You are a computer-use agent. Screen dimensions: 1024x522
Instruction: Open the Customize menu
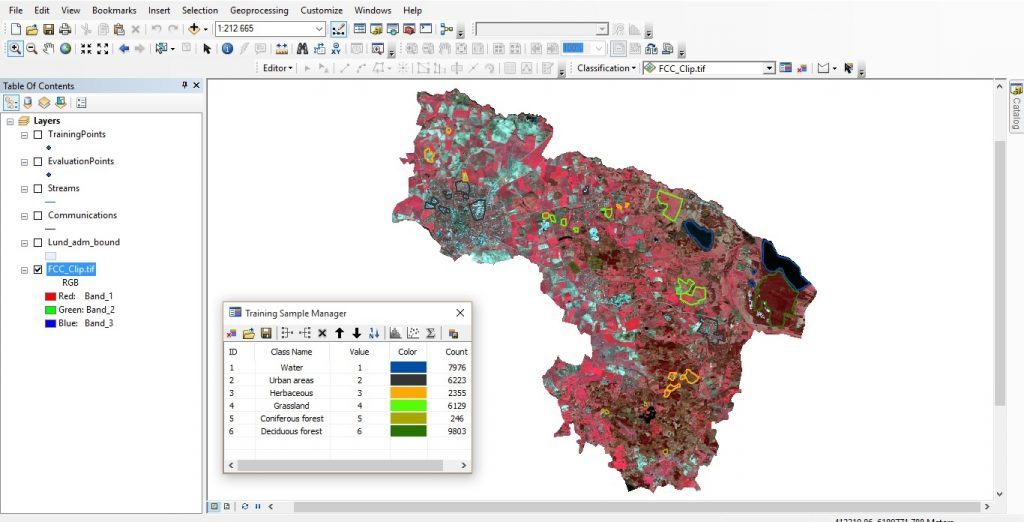click(321, 10)
